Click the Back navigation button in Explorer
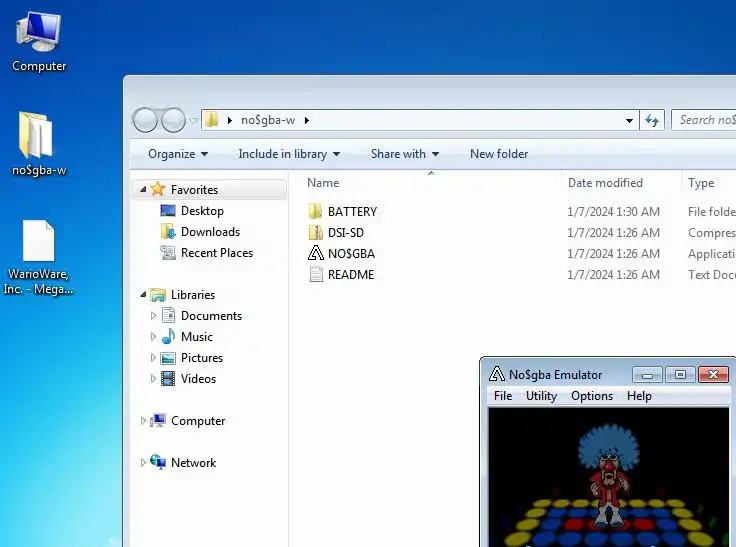 coord(145,120)
